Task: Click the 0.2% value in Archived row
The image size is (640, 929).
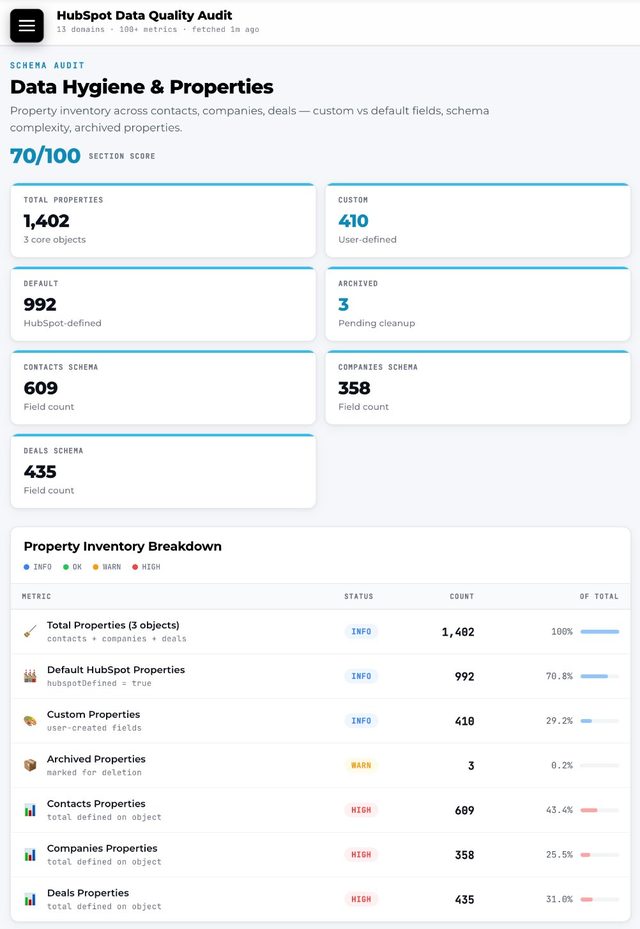Action: [x=562, y=765]
